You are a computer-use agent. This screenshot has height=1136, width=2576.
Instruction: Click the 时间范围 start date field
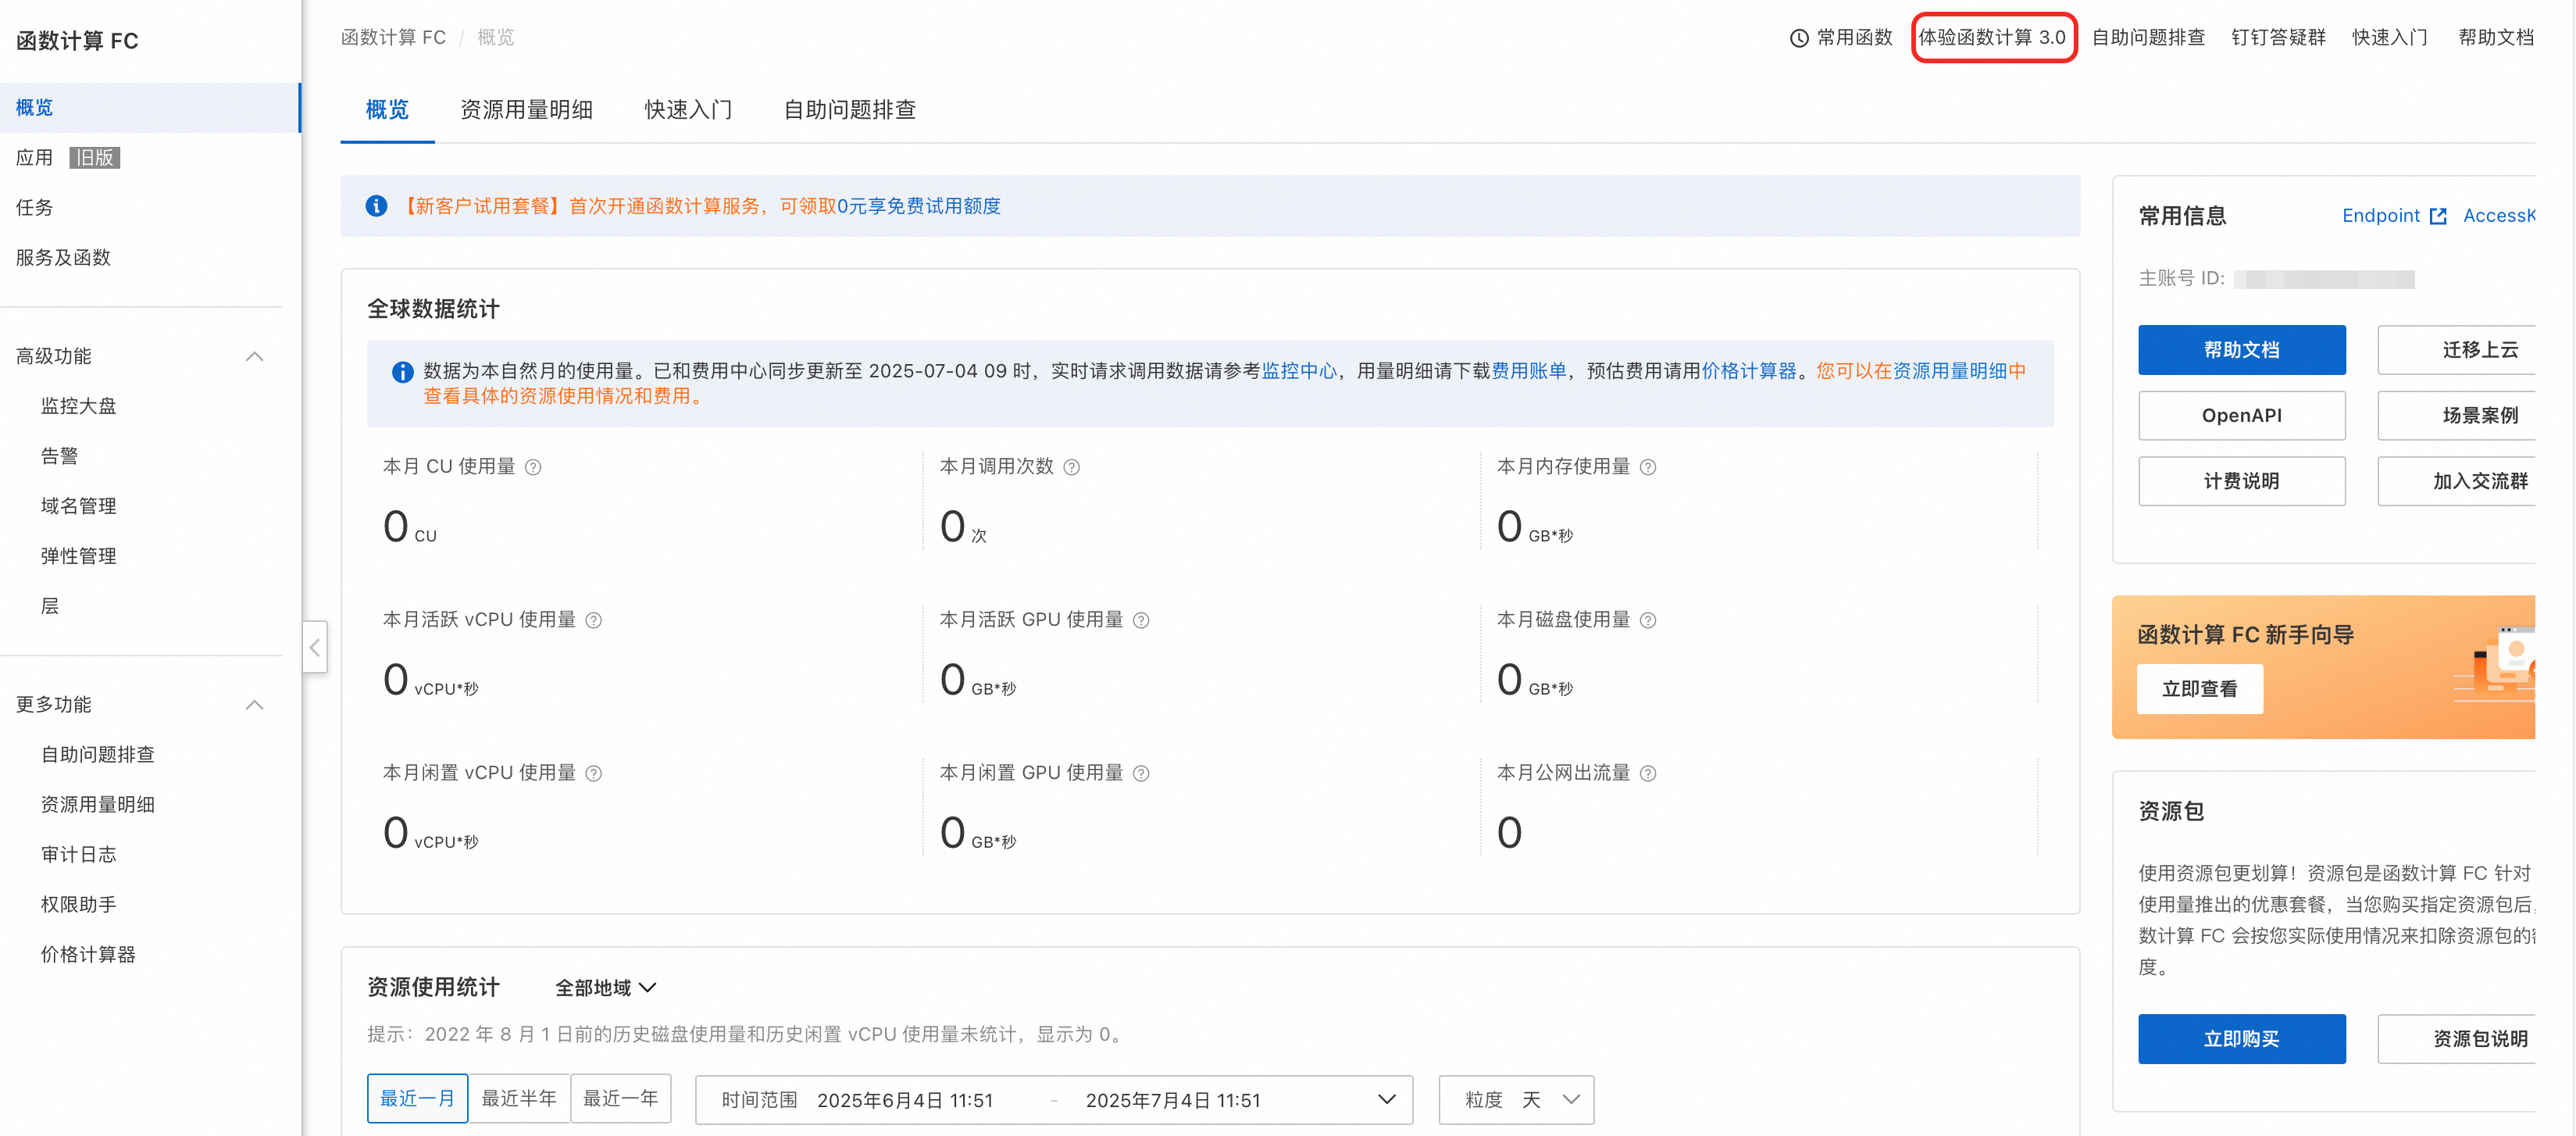905,1100
